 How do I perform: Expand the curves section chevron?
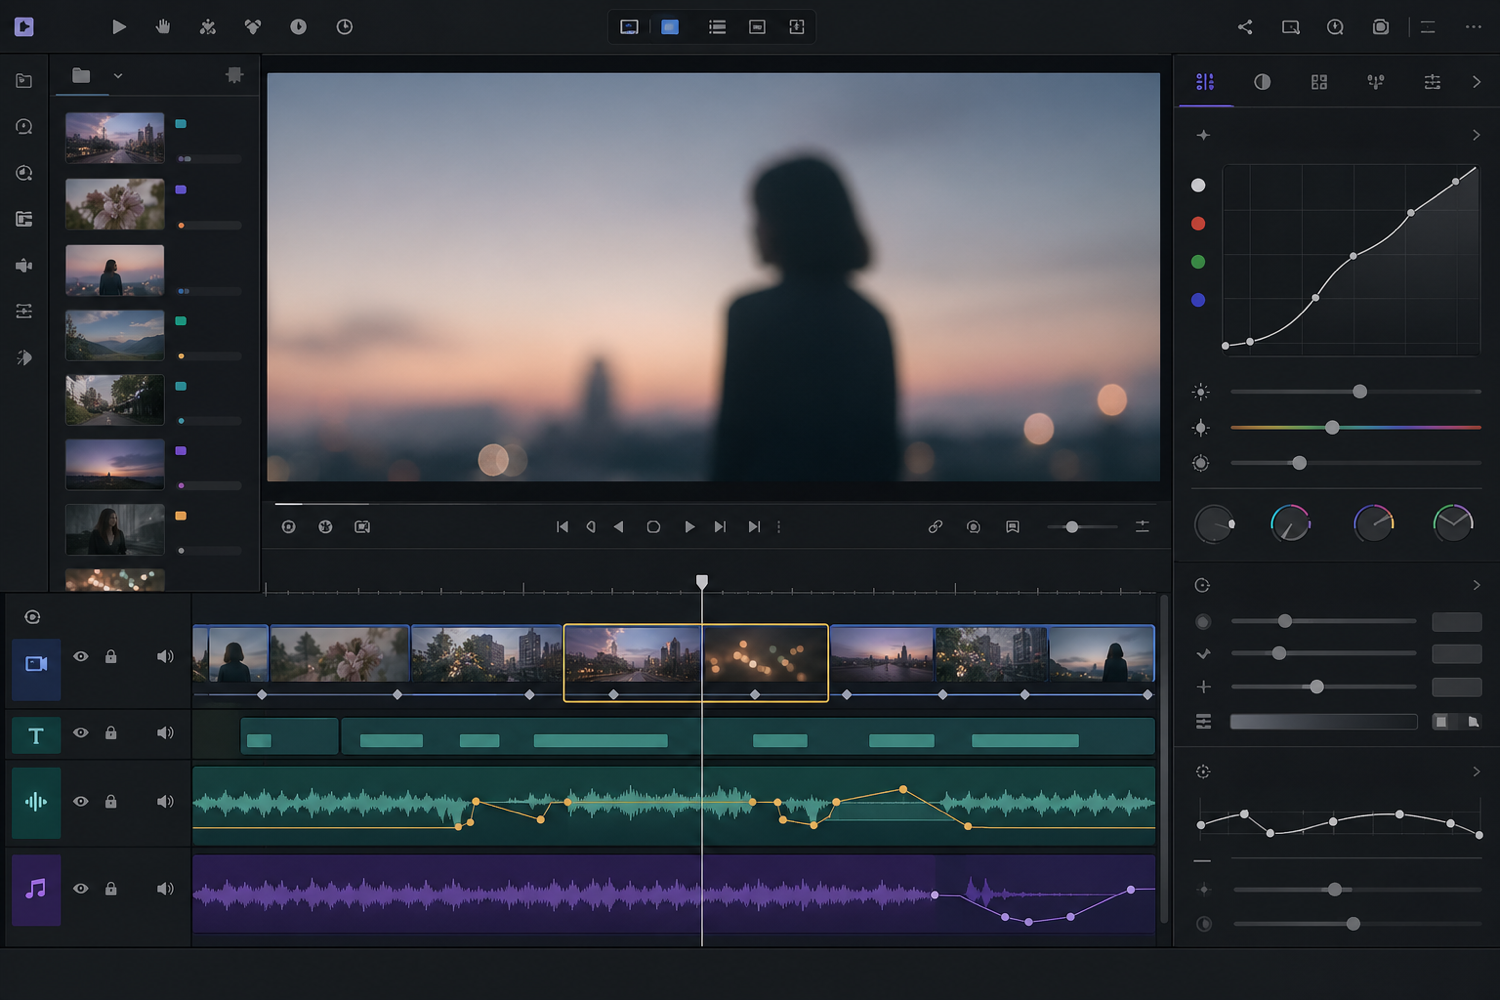click(1476, 135)
